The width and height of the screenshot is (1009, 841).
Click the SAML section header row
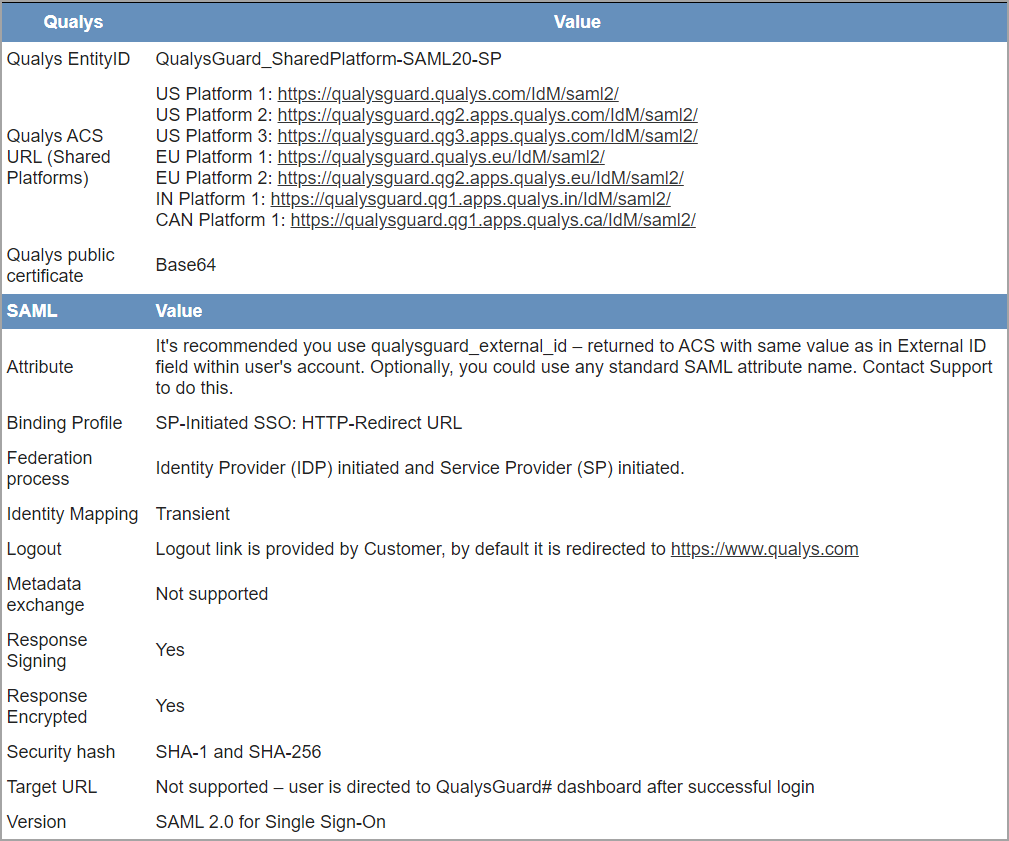30,310
